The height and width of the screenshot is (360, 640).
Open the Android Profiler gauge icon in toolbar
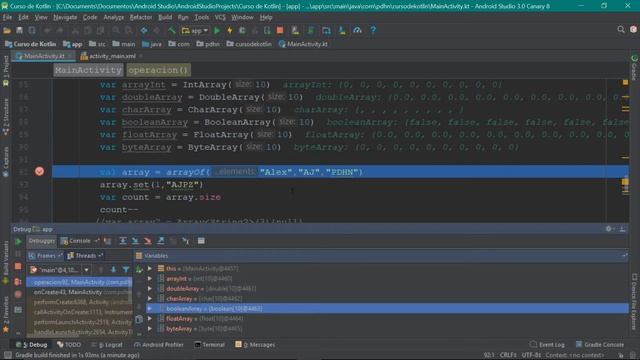[x=357, y=31]
